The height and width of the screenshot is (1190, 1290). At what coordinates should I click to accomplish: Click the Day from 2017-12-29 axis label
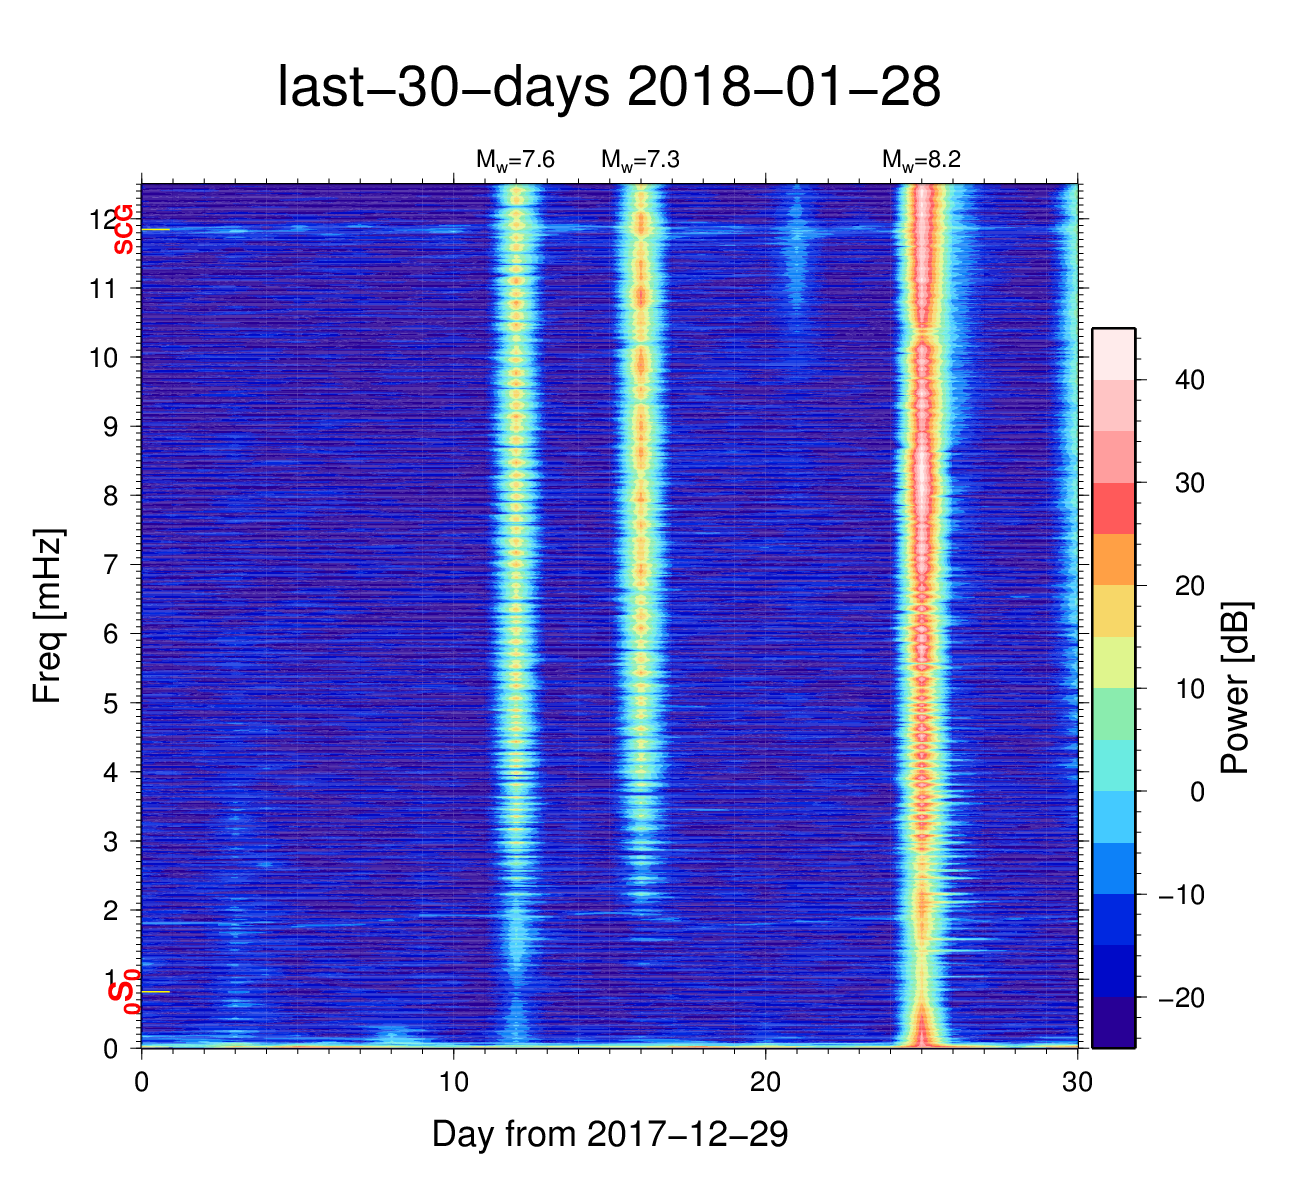pyautogui.click(x=610, y=1135)
